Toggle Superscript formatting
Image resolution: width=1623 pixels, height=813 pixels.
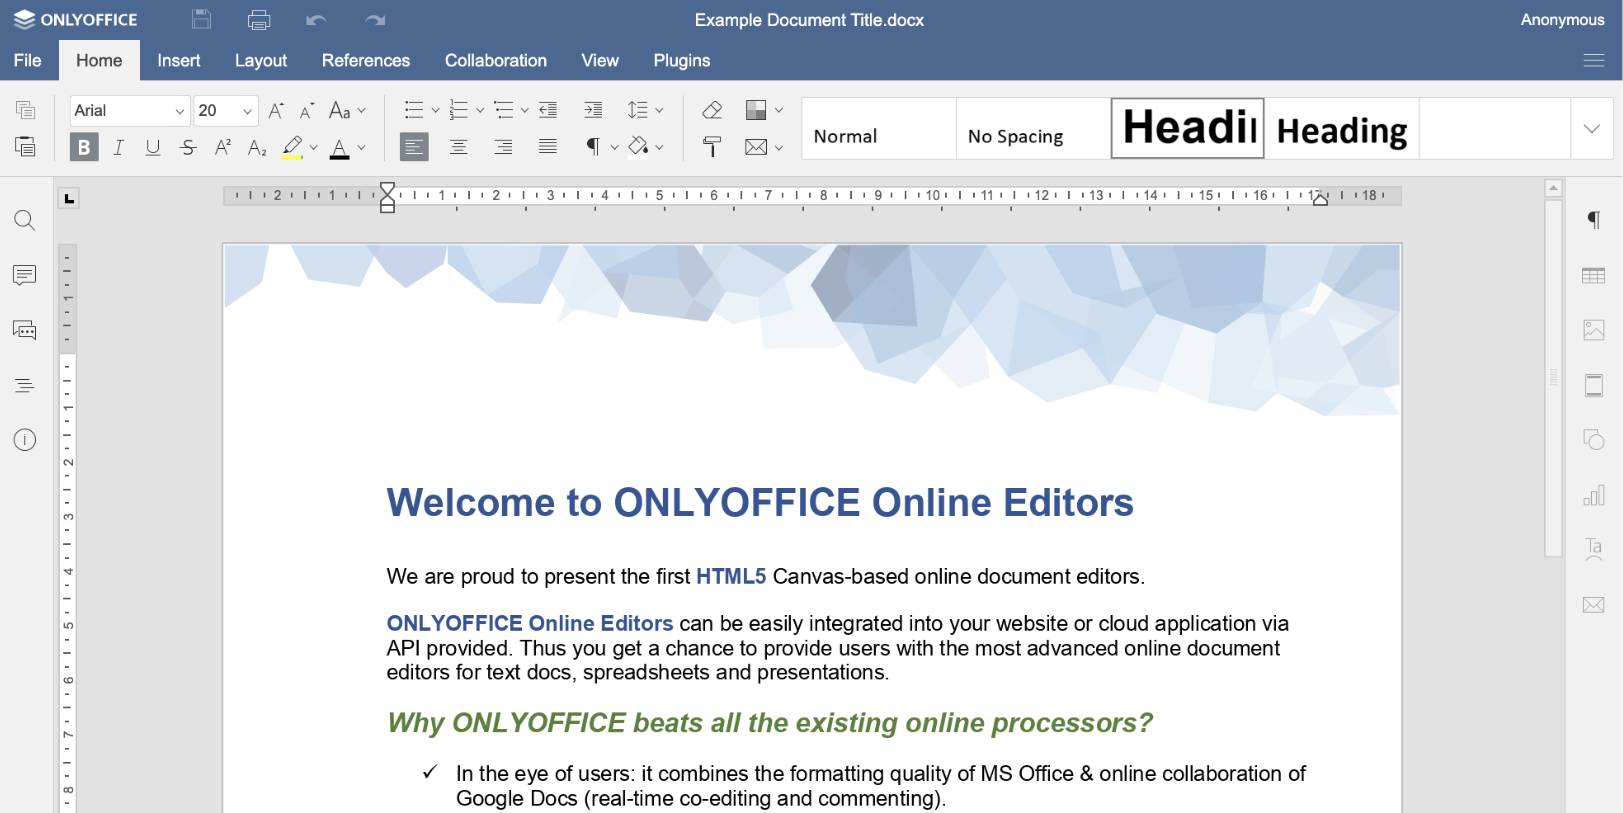pos(223,147)
